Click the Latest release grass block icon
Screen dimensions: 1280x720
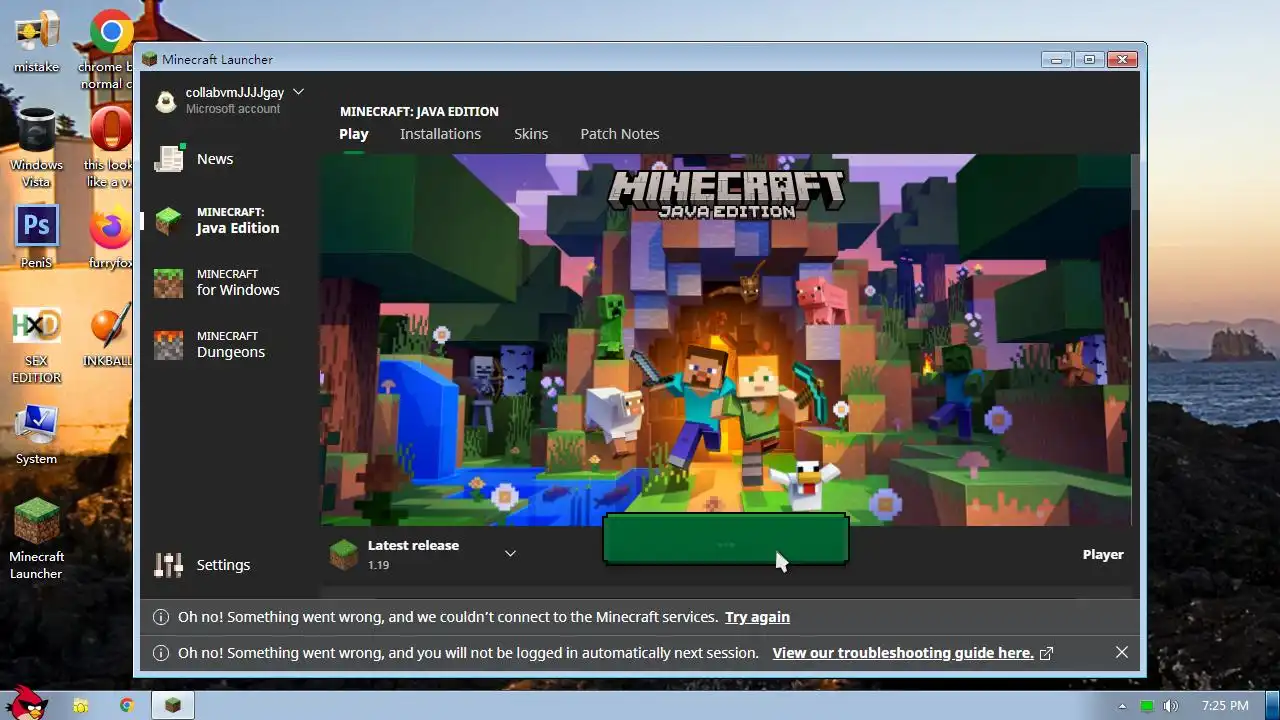point(343,554)
